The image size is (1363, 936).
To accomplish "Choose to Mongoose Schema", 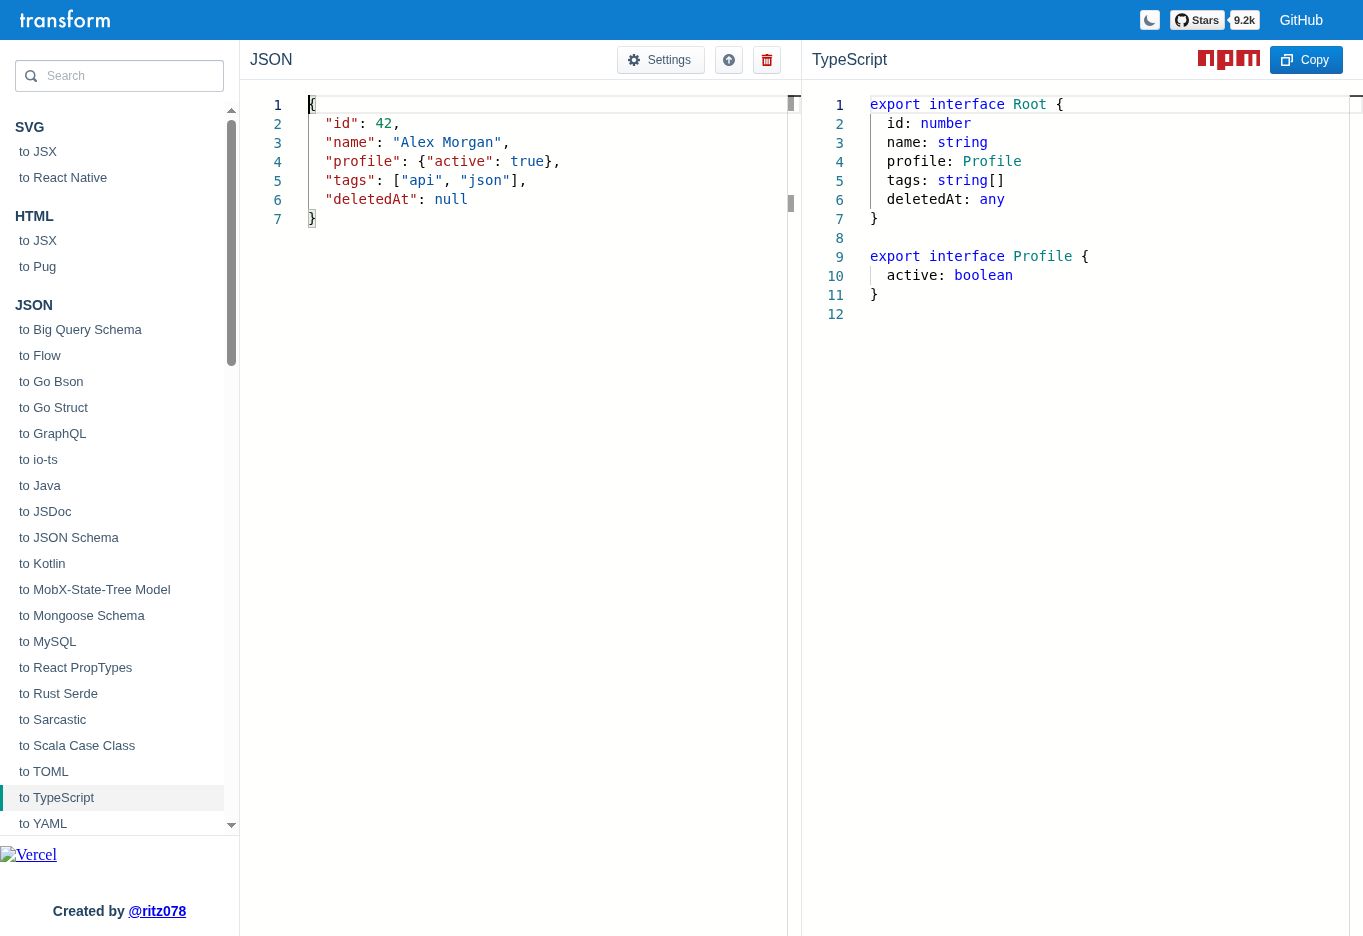I will tap(112, 616).
